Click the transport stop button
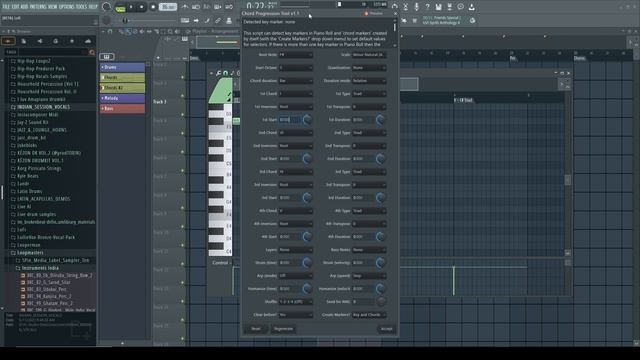The image size is (640, 360). pyautogui.click(x=142, y=7)
